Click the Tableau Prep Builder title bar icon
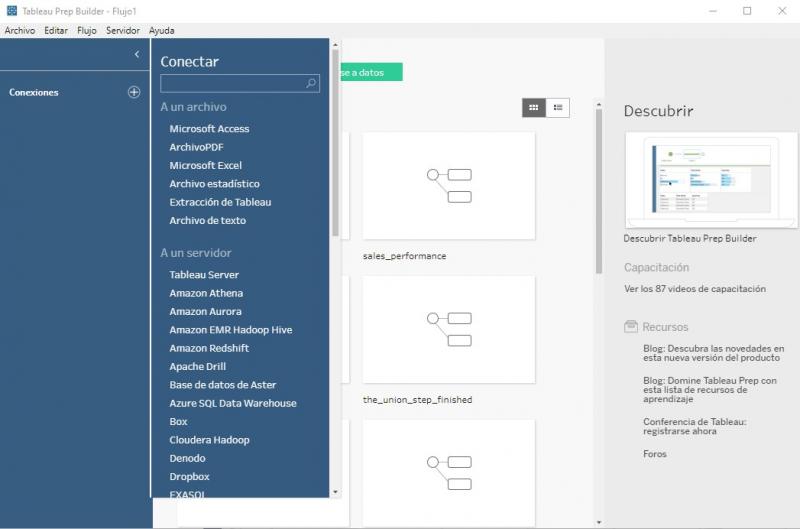Screen dimensions: 800x529 coord(10,10)
